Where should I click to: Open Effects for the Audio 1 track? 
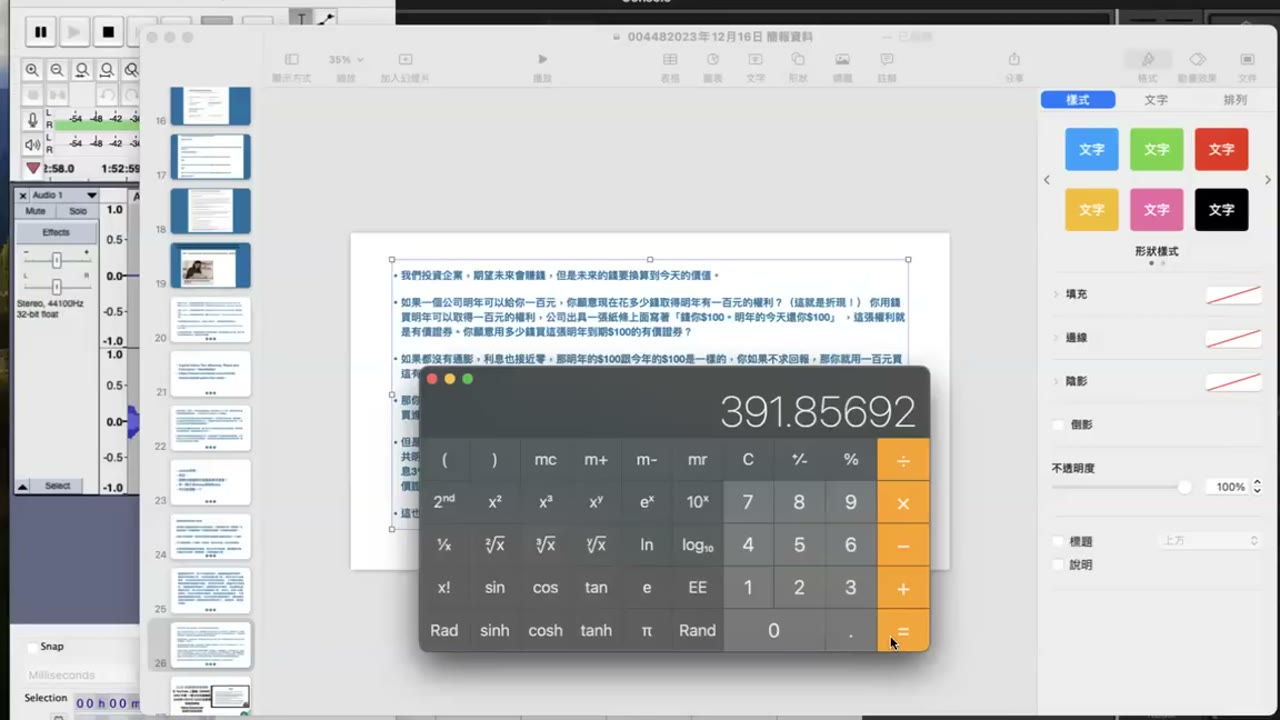[56, 233]
